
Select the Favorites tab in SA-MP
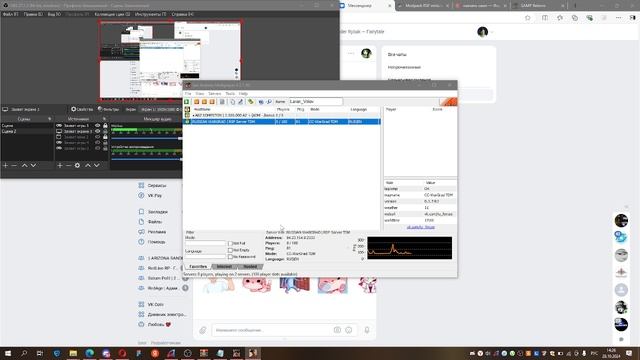point(198,267)
